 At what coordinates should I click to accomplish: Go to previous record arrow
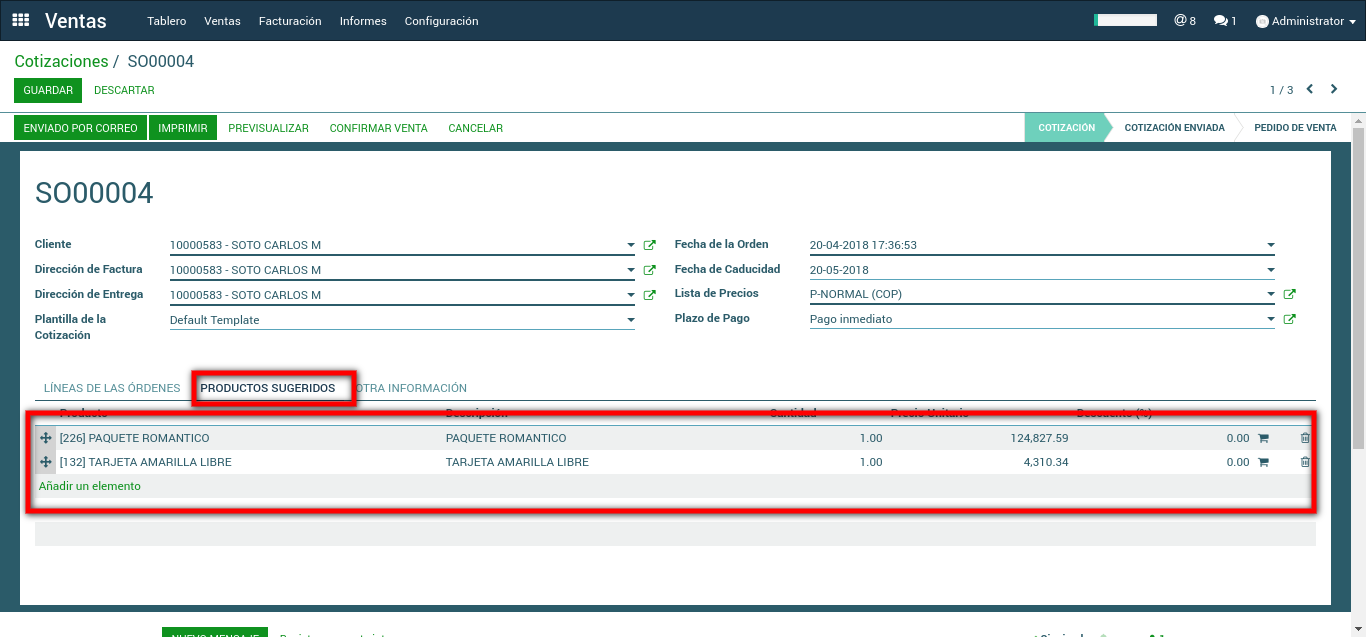(1310, 89)
